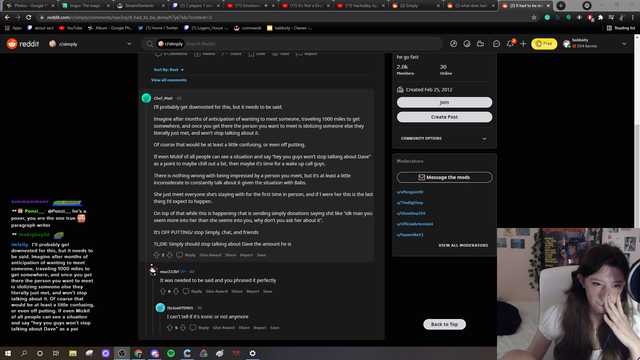Downvote Chef_Matt's comment
Screen dimensions: 640x360
click(x=169, y=255)
